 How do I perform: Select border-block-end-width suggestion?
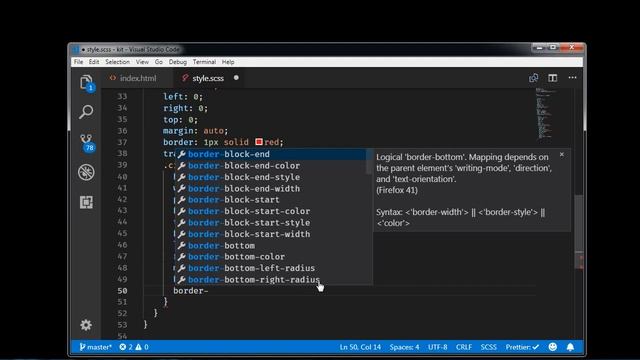(x=271, y=189)
